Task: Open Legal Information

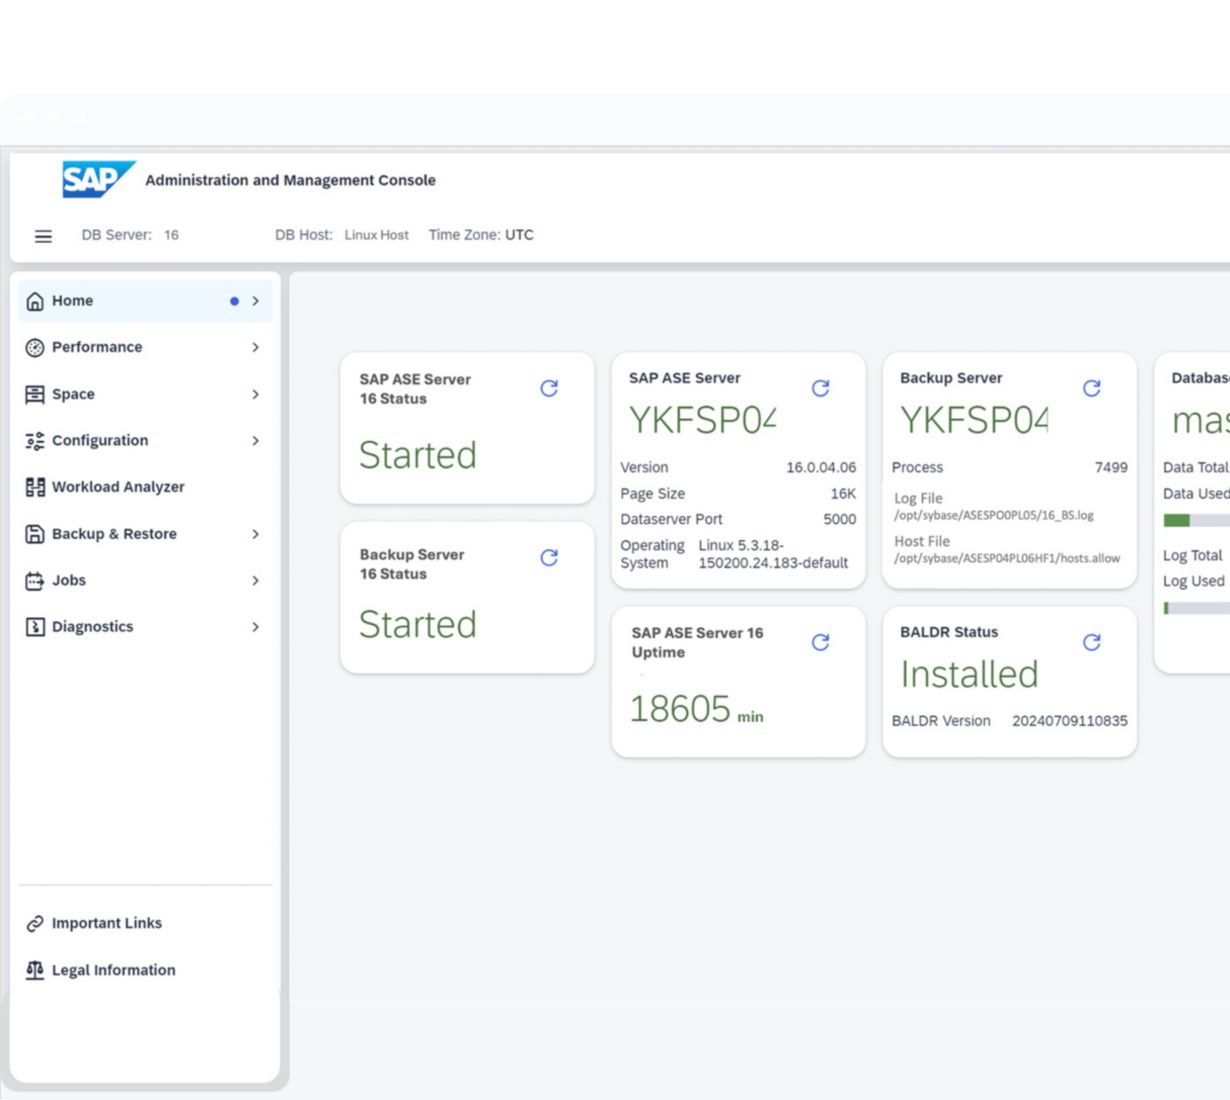Action: 113,970
